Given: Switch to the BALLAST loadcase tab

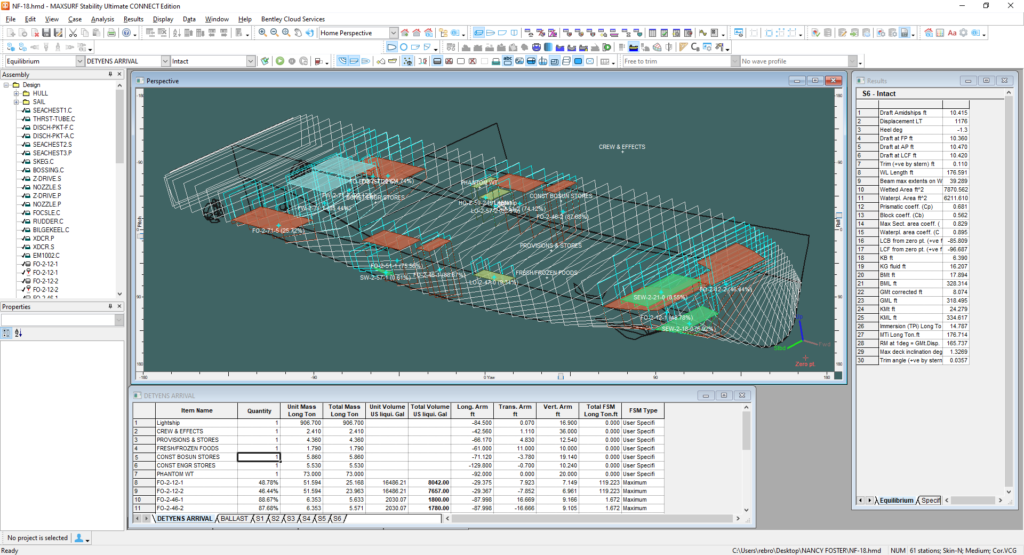Looking at the screenshot, I should coord(234,518).
